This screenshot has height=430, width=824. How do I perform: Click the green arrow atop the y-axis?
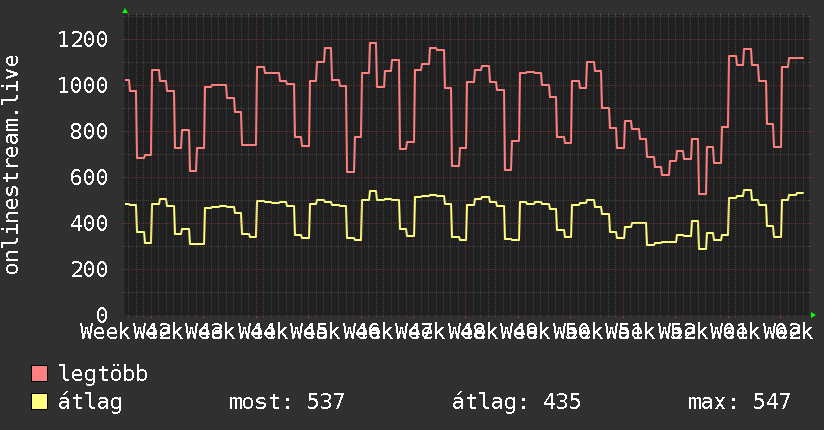[125, 11]
